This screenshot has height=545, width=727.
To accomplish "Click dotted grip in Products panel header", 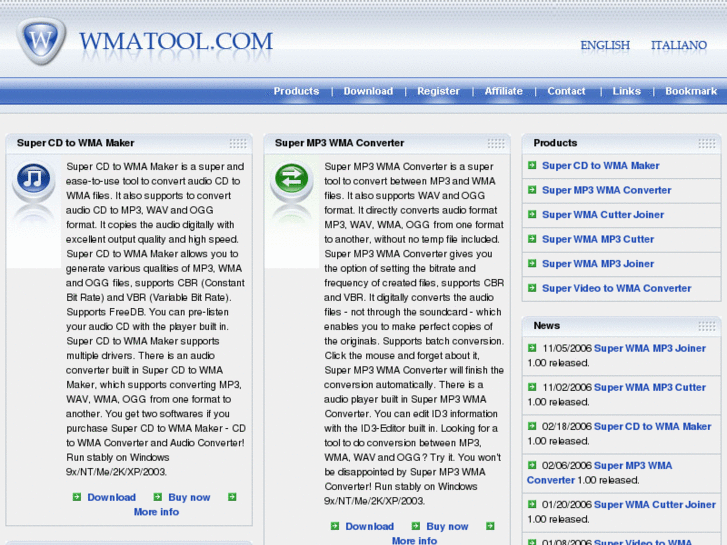I will pos(707,144).
